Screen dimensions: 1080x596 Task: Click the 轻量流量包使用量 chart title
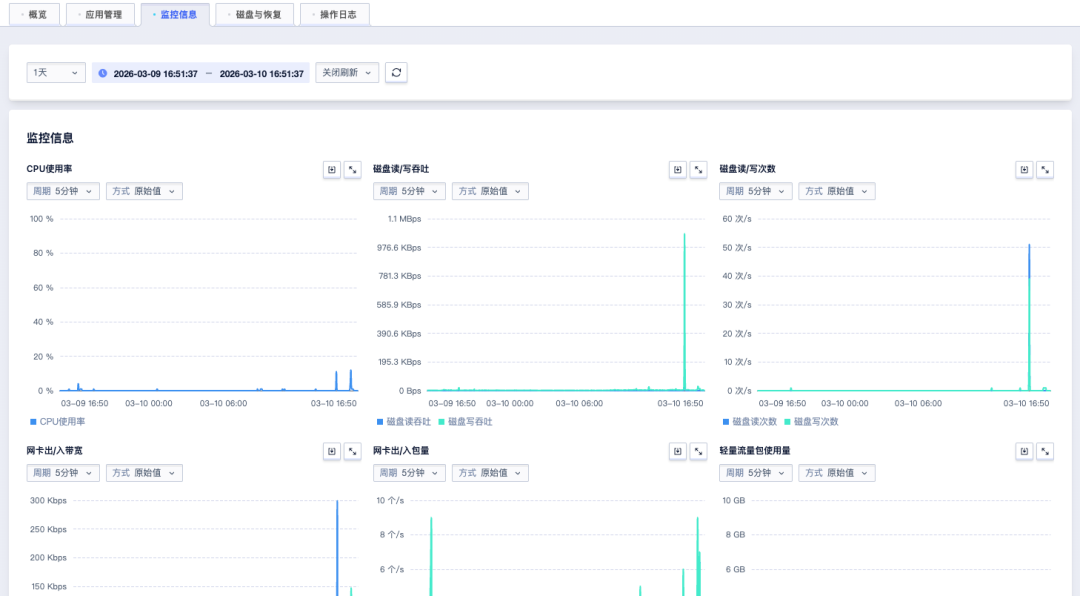pyautogui.click(x=755, y=451)
